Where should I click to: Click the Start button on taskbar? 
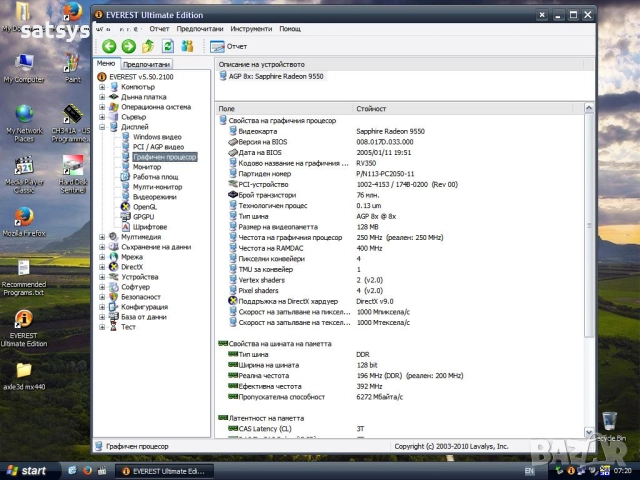[x=27, y=471]
